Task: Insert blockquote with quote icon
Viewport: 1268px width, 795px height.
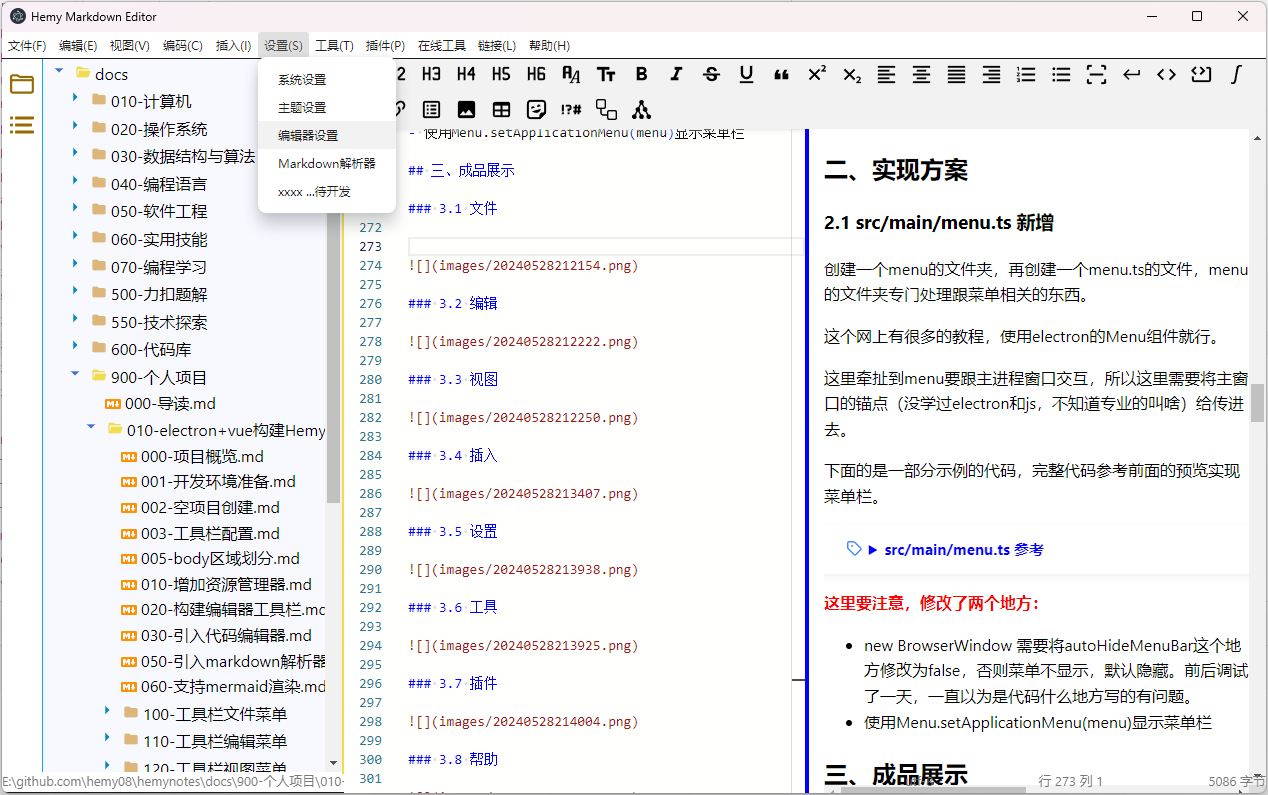Action: tap(781, 74)
